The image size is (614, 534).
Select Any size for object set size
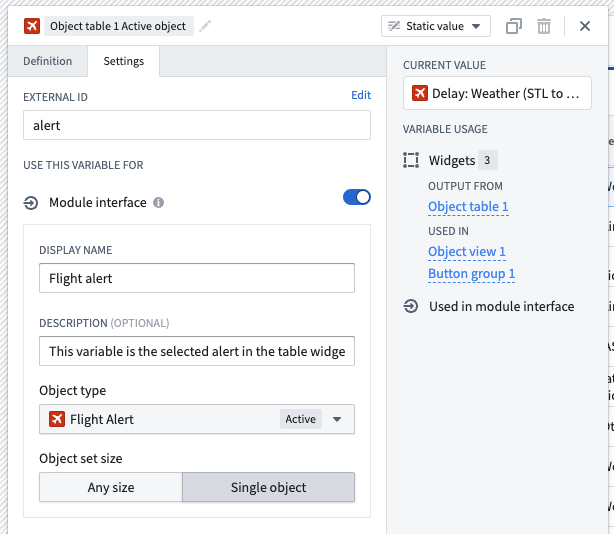point(111,487)
